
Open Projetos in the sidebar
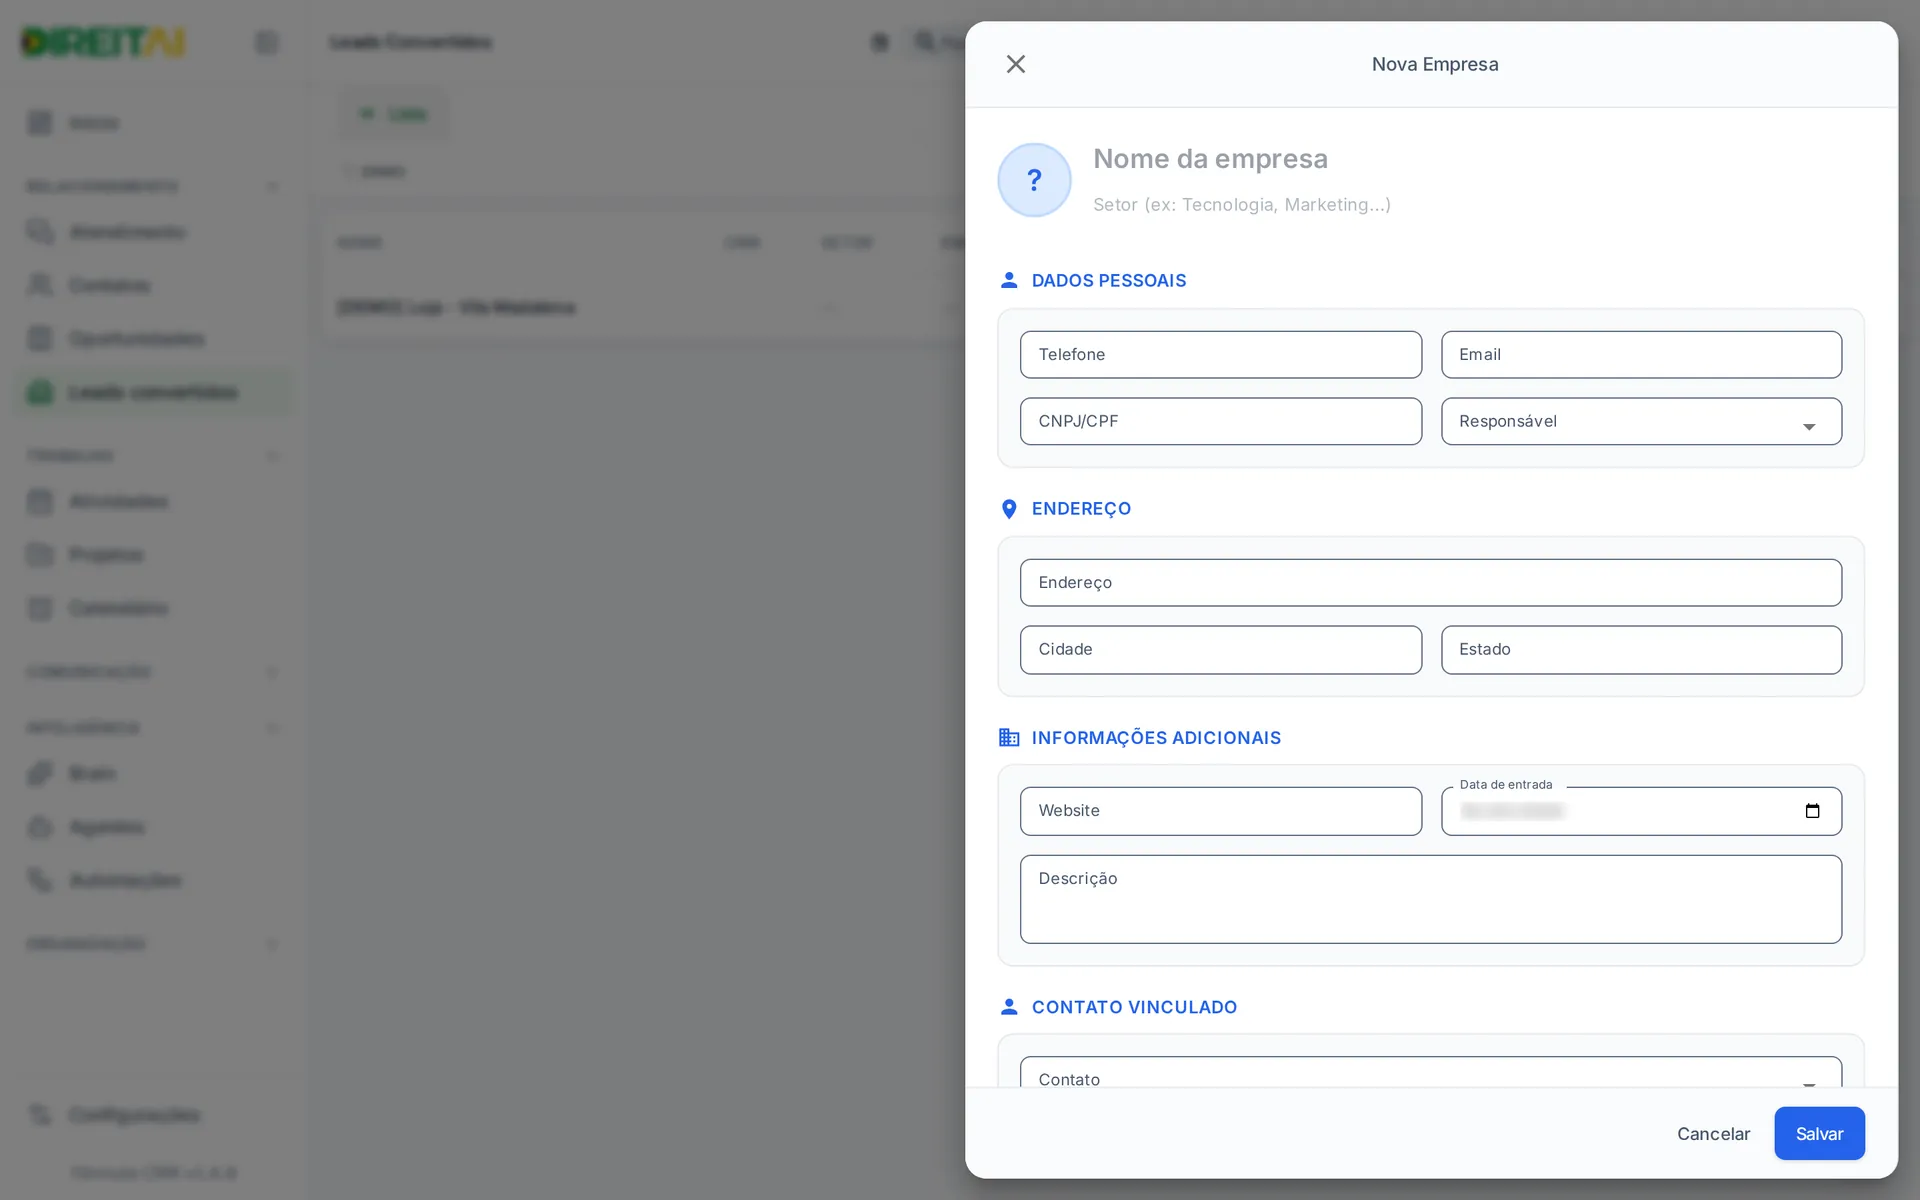(x=152, y=554)
